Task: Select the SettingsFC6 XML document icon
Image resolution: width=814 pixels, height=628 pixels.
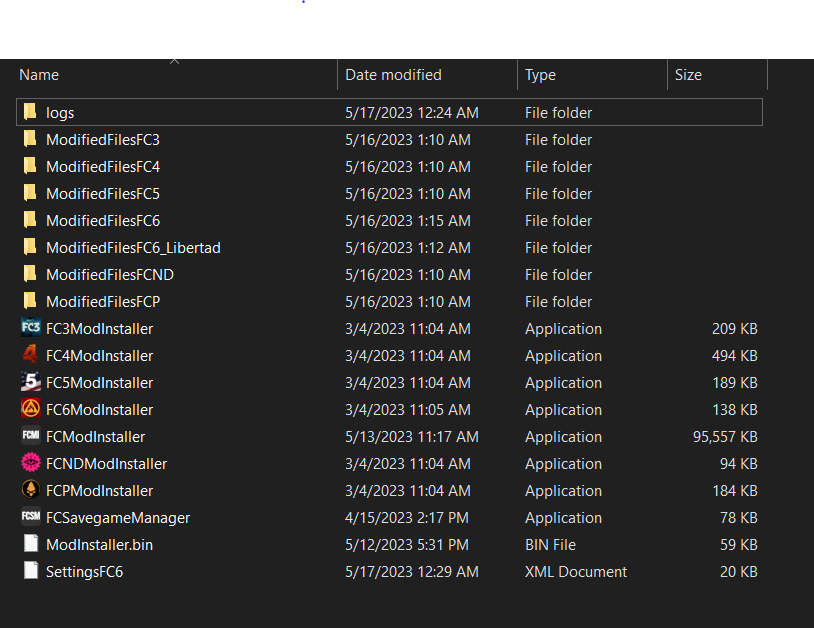Action: click(x=30, y=571)
